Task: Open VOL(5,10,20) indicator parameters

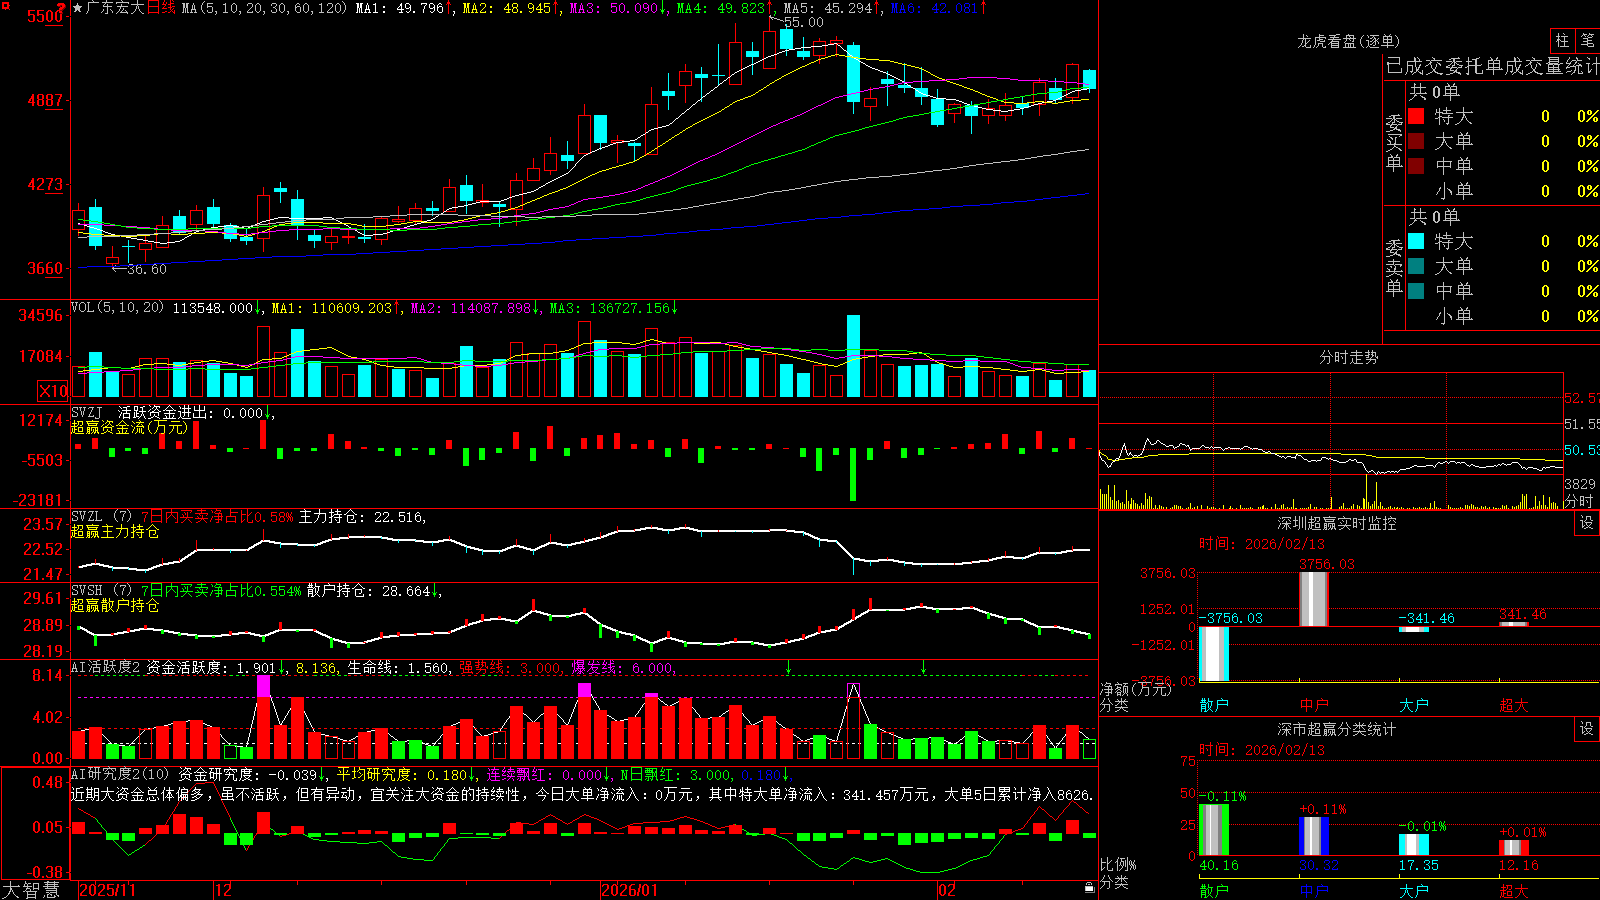Action: (117, 308)
